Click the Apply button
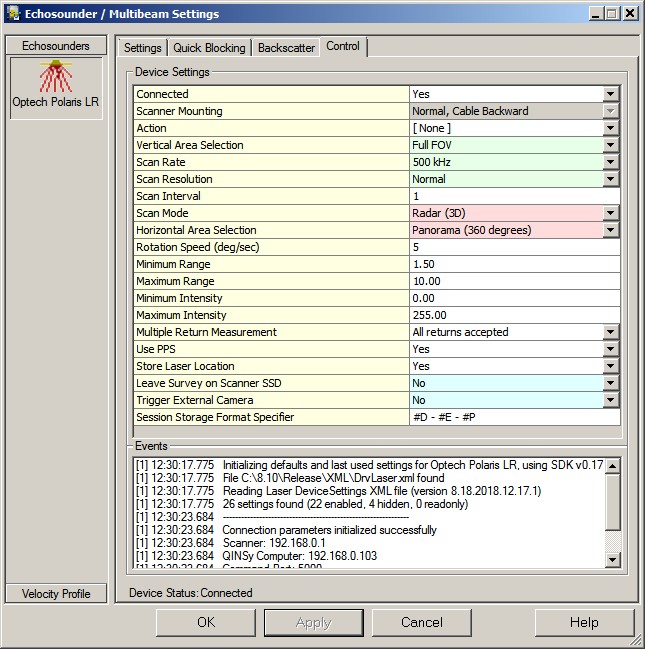The height and width of the screenshot is (649, 645). tap(314, 622)
